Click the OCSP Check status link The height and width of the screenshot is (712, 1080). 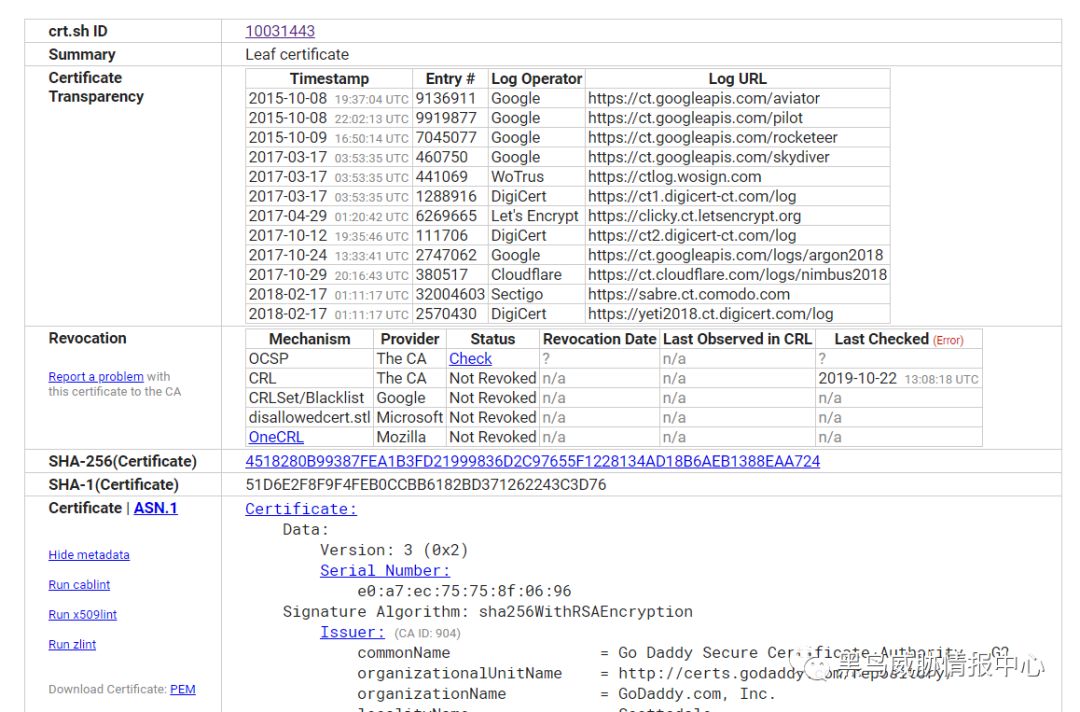point(470,359)
